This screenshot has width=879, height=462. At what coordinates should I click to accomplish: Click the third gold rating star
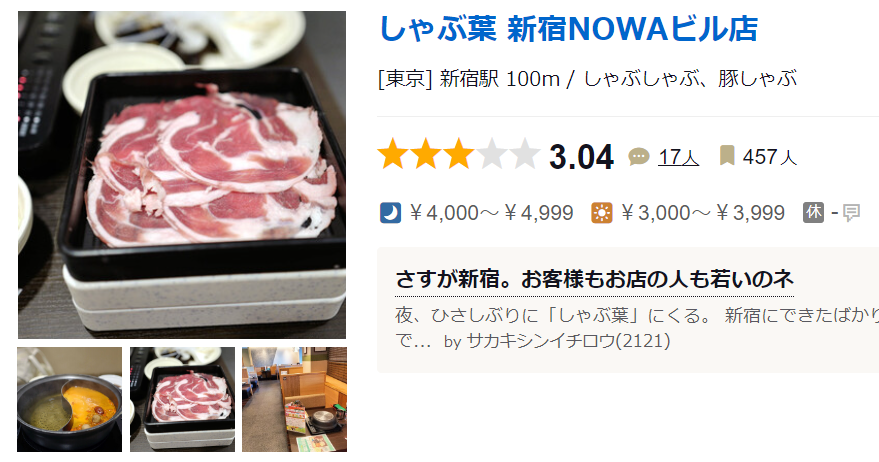(459, 154)
